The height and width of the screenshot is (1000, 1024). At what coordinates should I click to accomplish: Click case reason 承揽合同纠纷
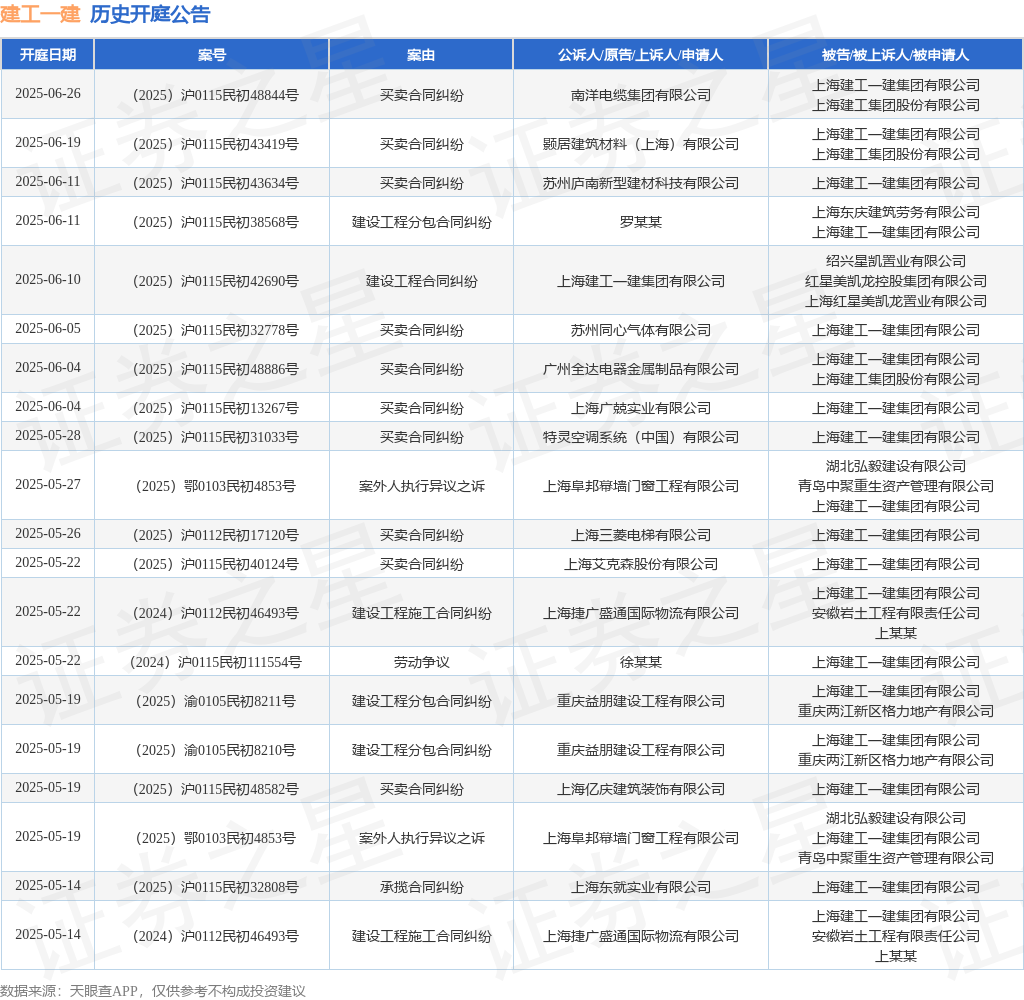point(421,888)
